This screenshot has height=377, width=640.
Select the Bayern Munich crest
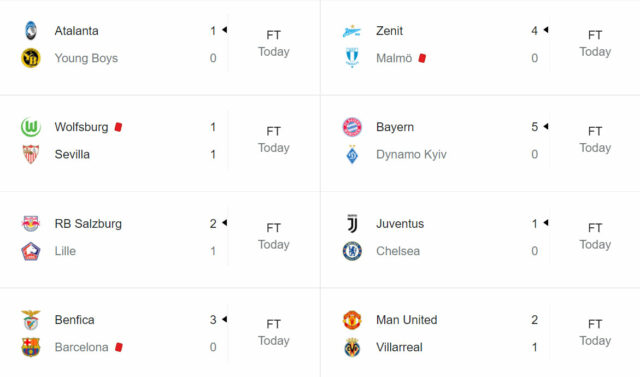click(352, 127)
